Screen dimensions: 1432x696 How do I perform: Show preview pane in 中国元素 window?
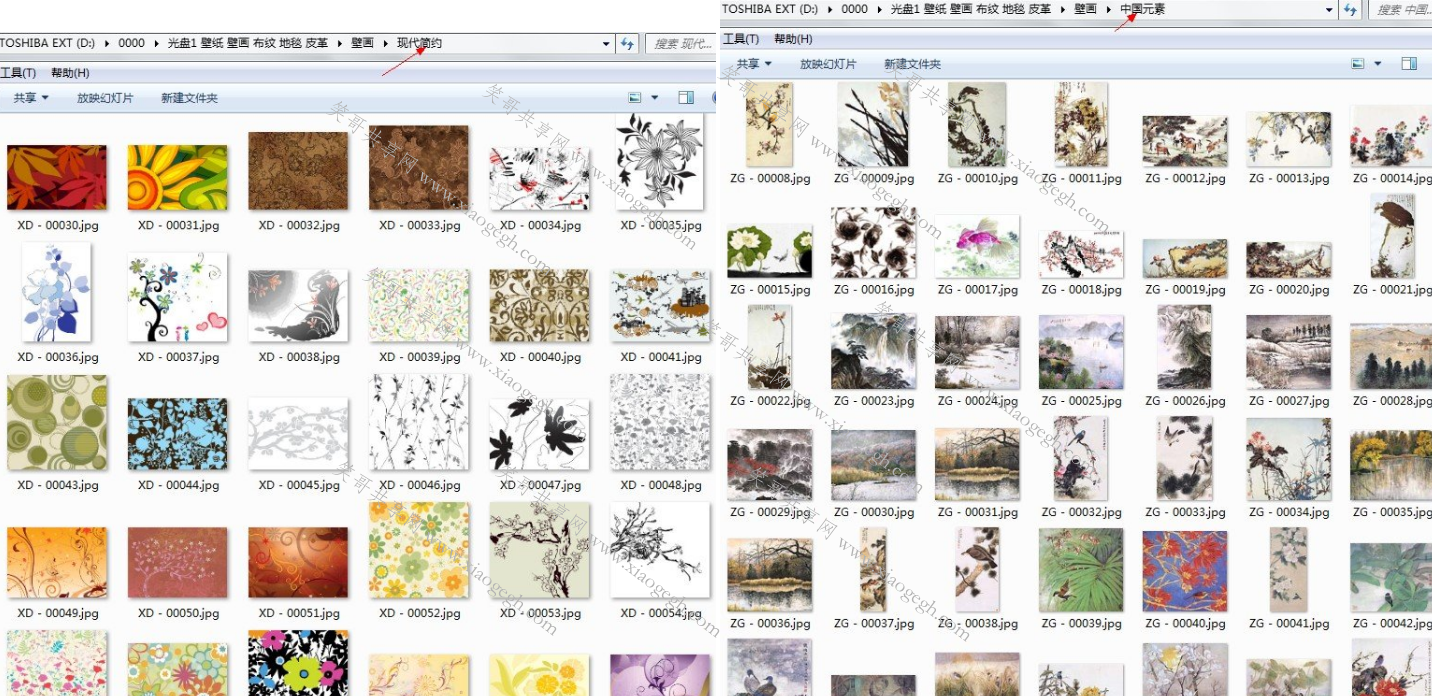(1409, 64)
